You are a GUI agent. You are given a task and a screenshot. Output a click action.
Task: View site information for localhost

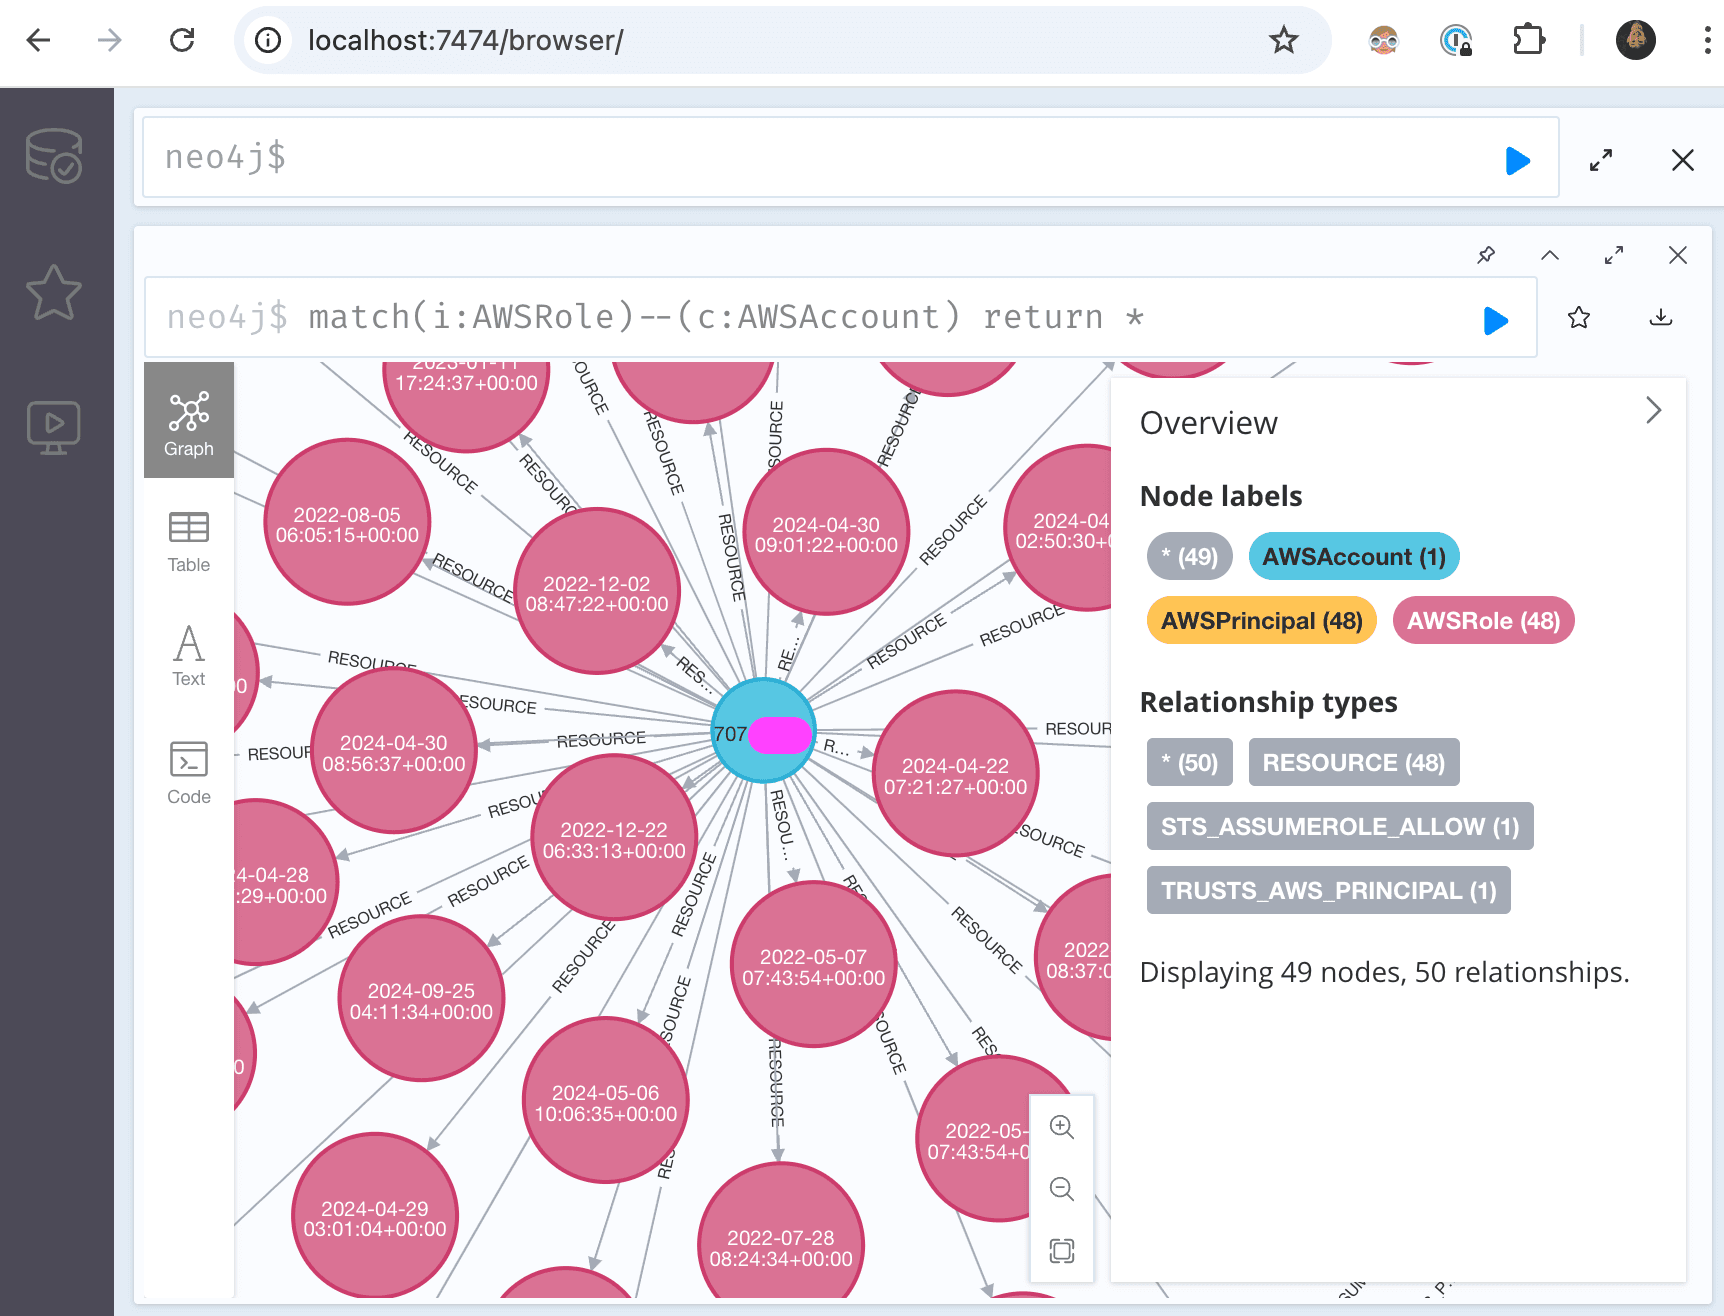coord(267,40)
